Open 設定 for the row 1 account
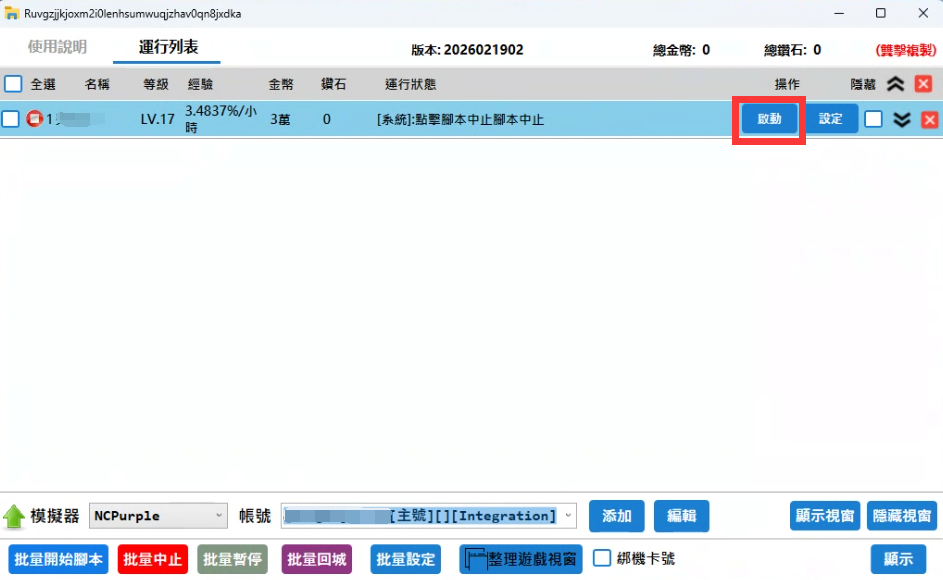 tap(830, 119)
